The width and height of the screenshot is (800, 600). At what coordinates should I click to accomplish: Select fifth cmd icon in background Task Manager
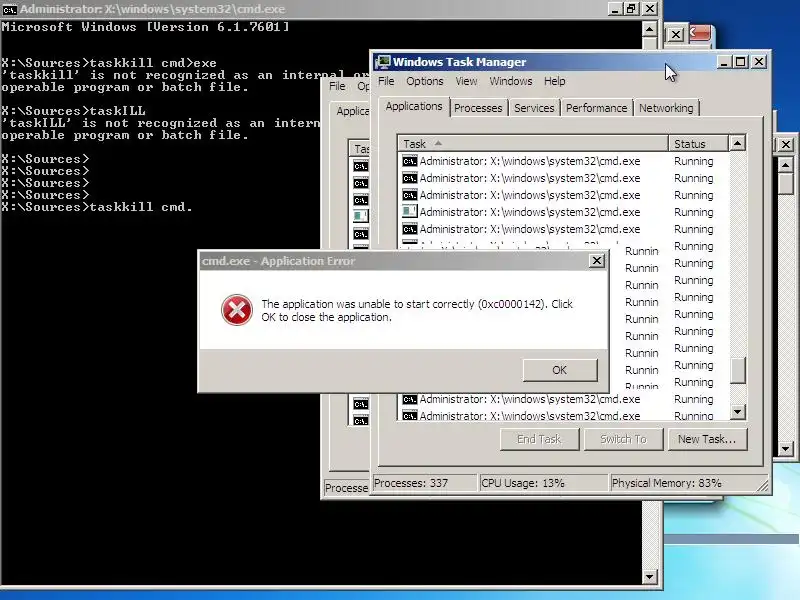360,234
